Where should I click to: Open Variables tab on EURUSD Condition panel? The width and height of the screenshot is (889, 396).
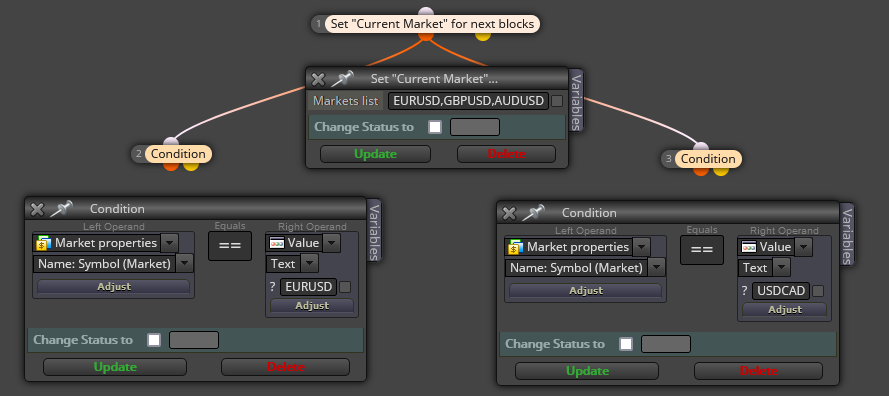pos(375,231)
